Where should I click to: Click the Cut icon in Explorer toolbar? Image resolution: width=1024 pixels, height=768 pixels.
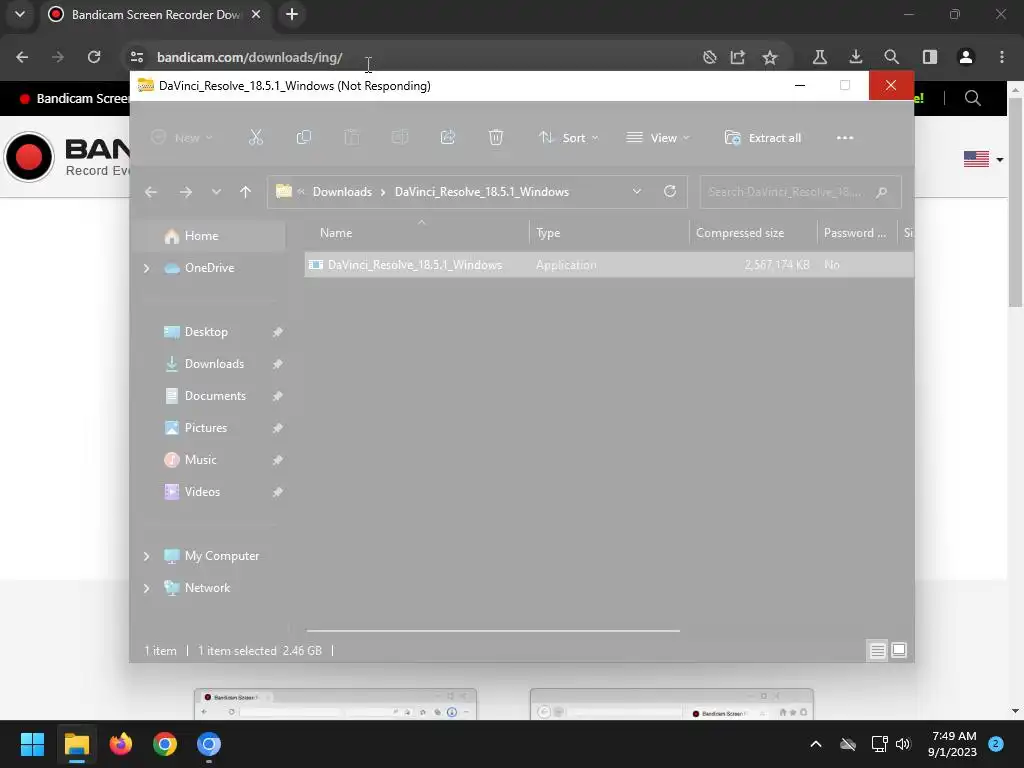[x=255, y=137]
